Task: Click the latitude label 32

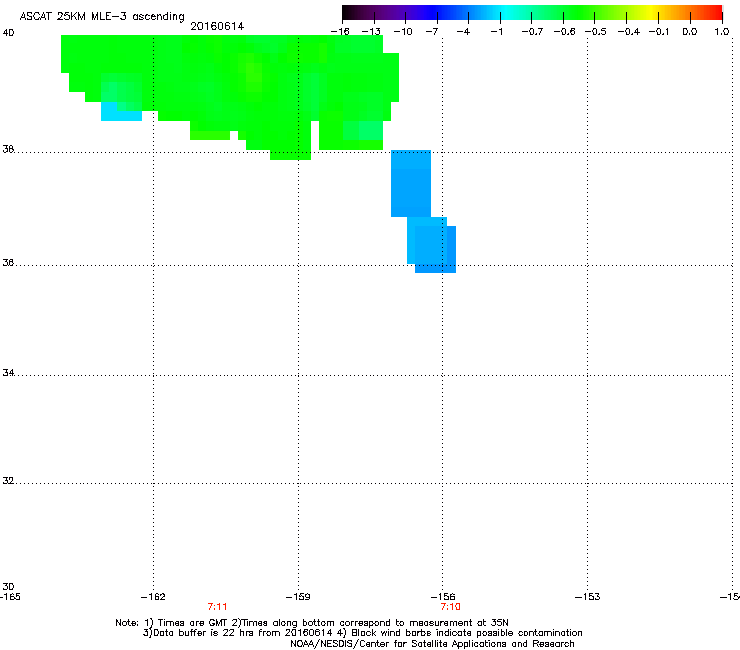Action: (8, 481)
